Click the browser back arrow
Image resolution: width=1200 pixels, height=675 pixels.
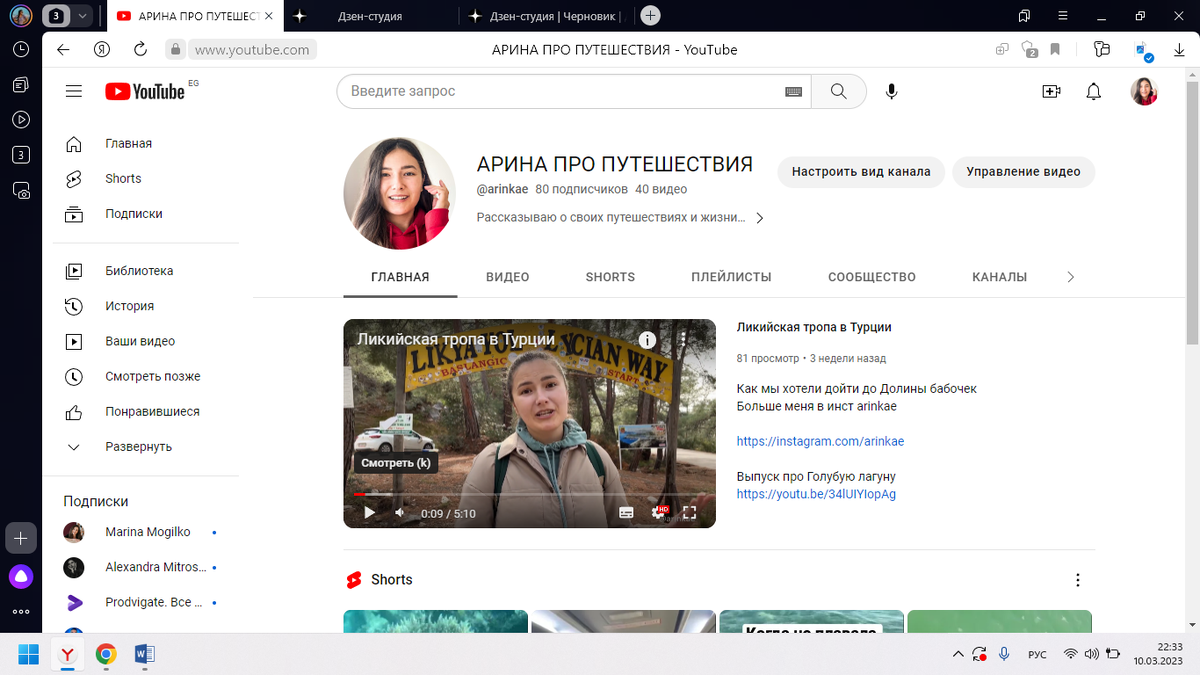coord(63,49)
